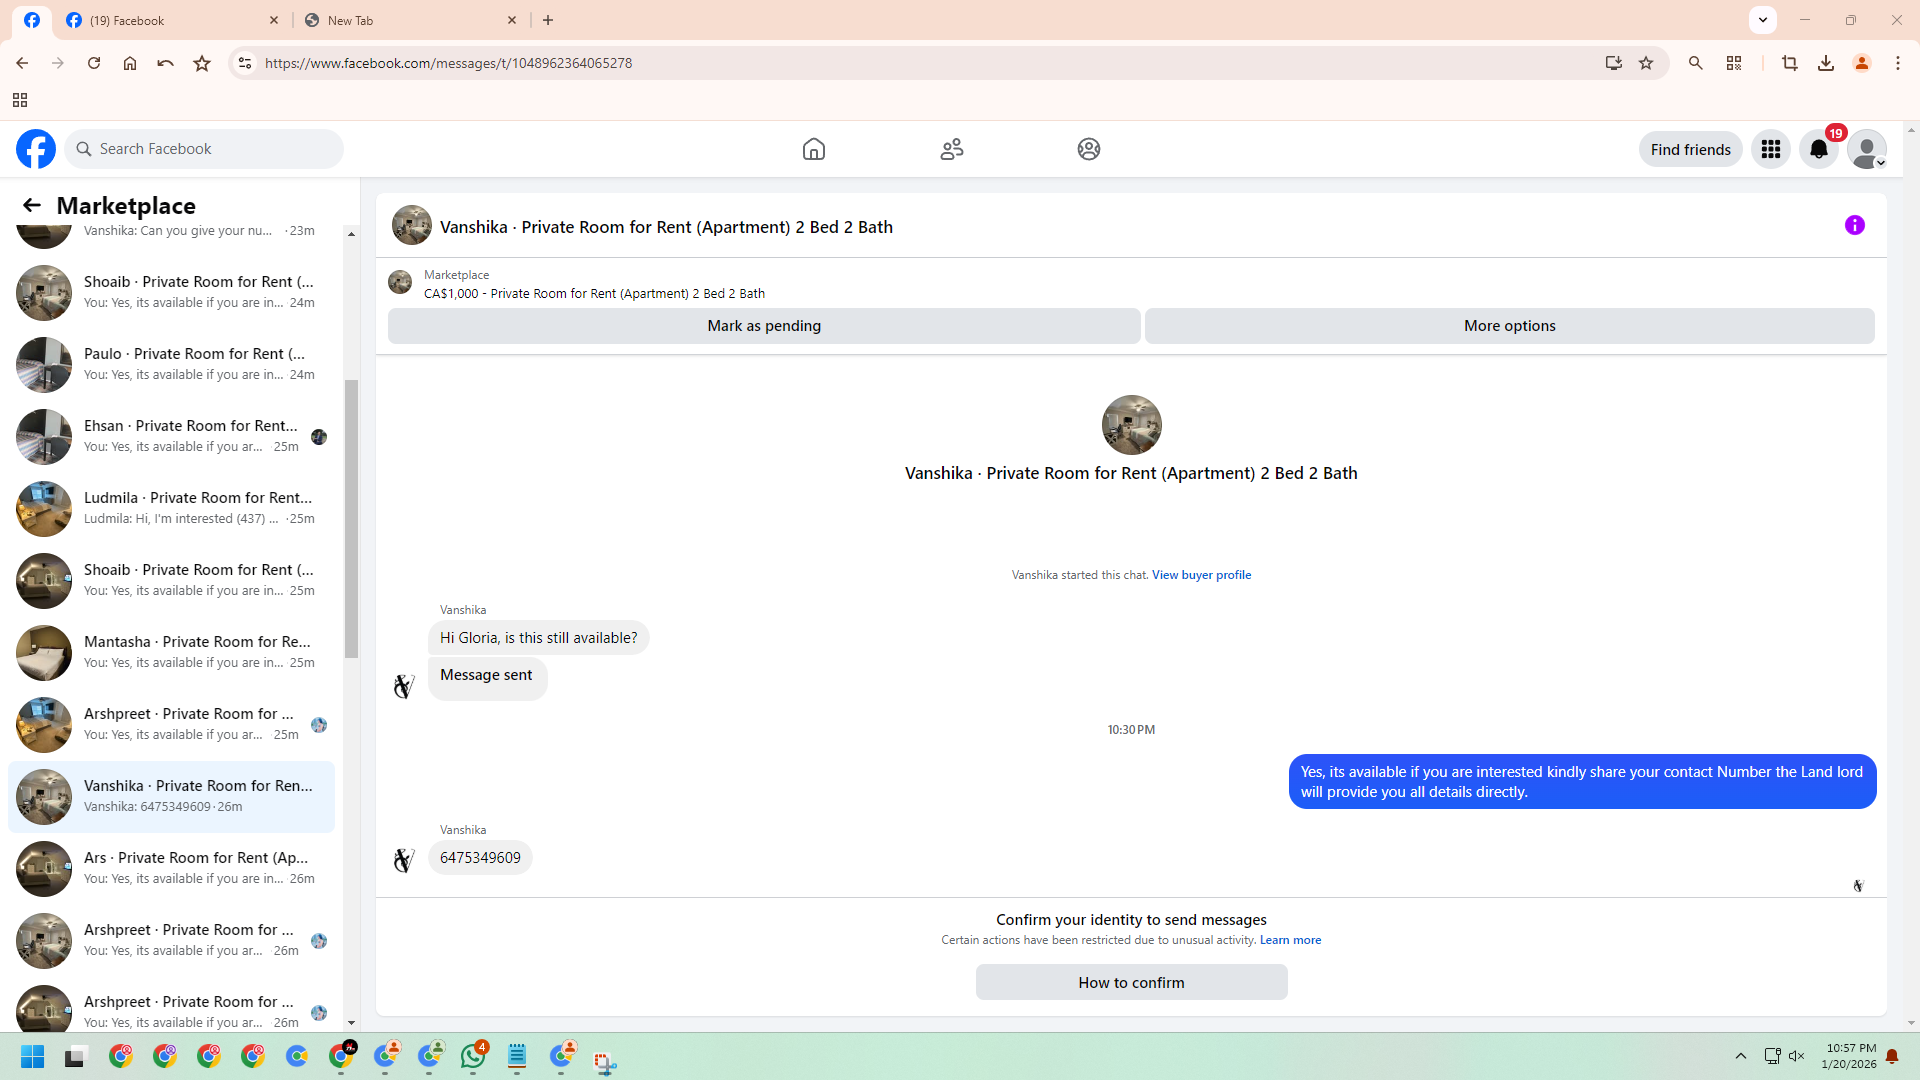1920x1080 pixels.
Task: Open Mantasha's Private Room chat
Action: (x=171, y=653)
